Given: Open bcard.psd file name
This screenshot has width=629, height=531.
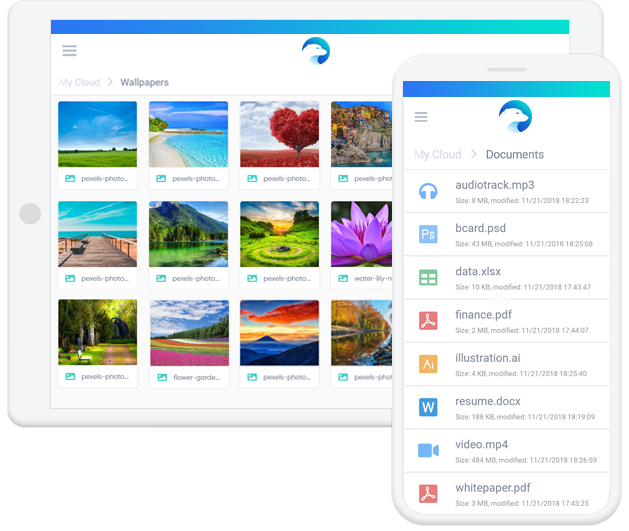Looking at the screenshot, I should point(481,228).
